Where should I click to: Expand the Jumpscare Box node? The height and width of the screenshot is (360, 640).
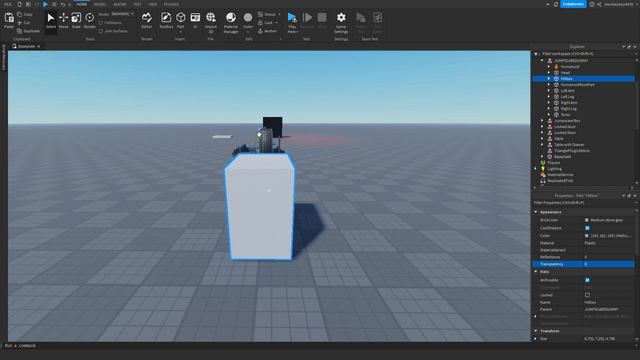[542, 121]
